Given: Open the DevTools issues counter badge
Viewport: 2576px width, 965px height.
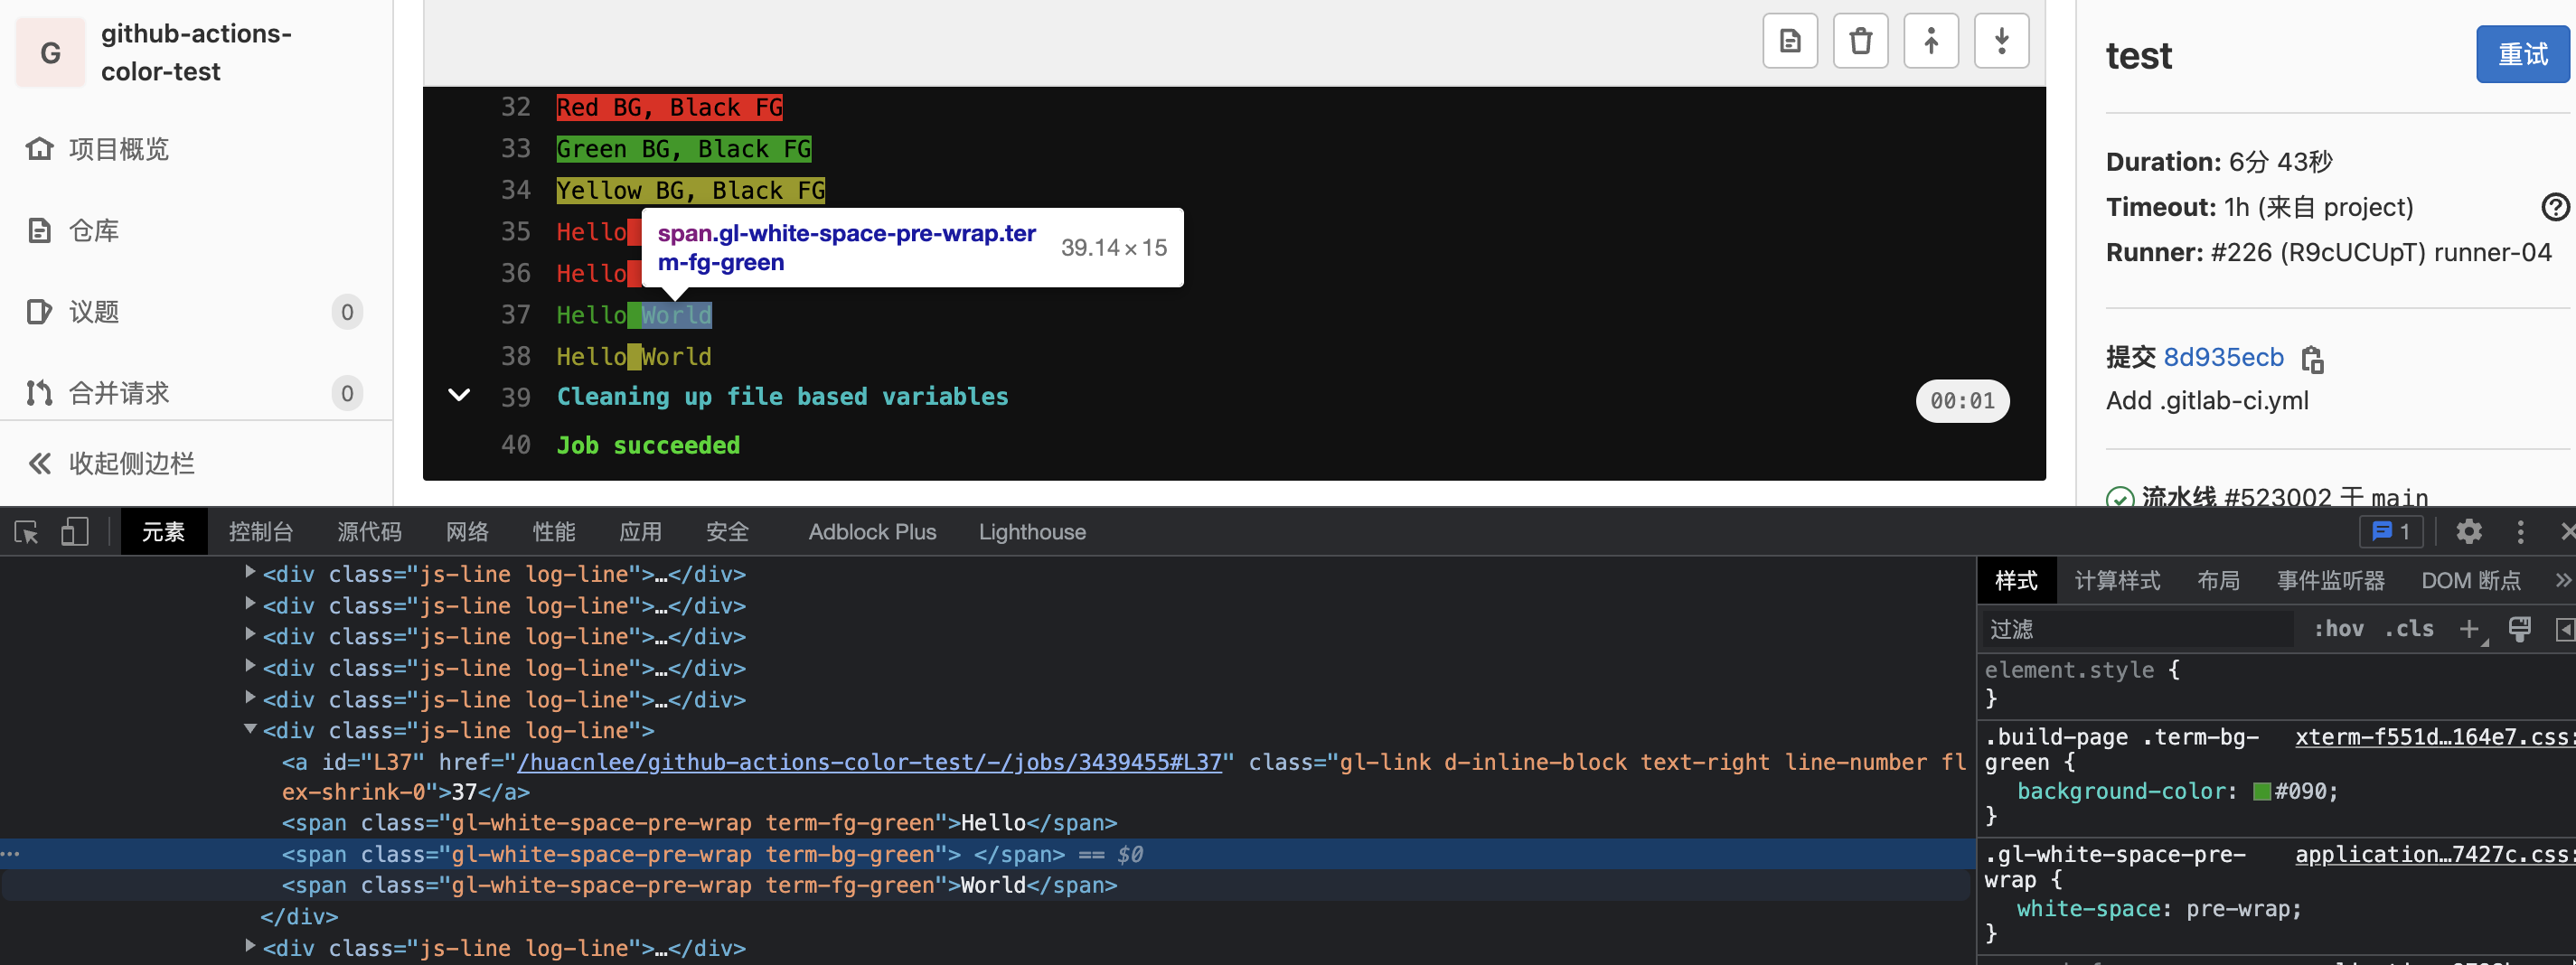Looking at the screenshot, I should pyautogui.click(x=2391, y=532).
